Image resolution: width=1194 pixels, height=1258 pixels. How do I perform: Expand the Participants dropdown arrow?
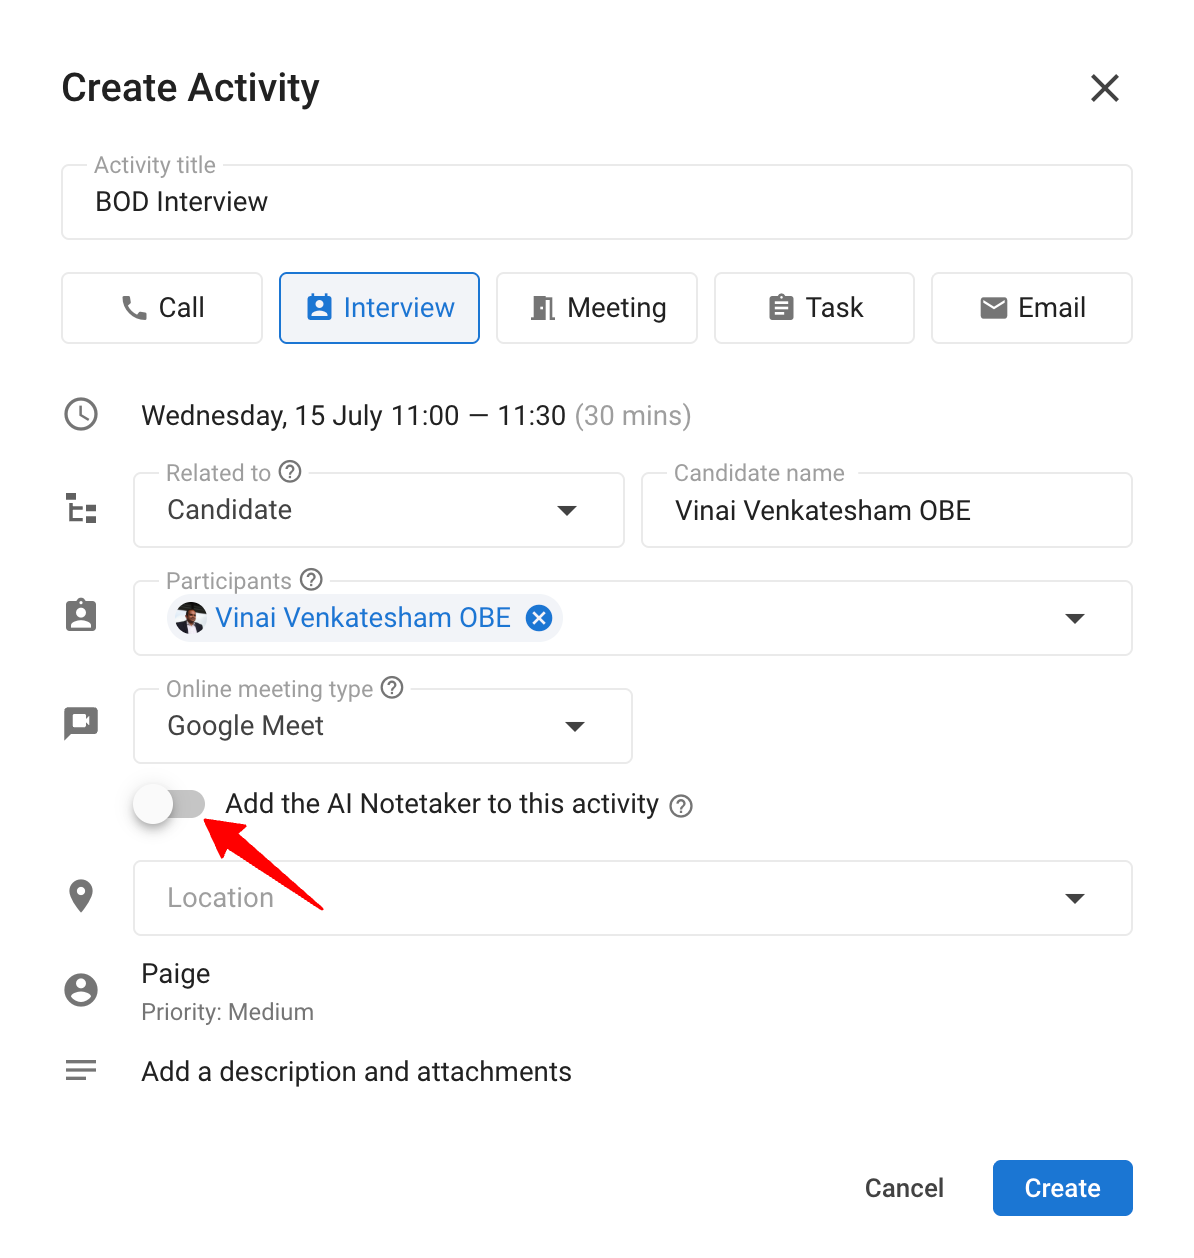pos(1075,618)
